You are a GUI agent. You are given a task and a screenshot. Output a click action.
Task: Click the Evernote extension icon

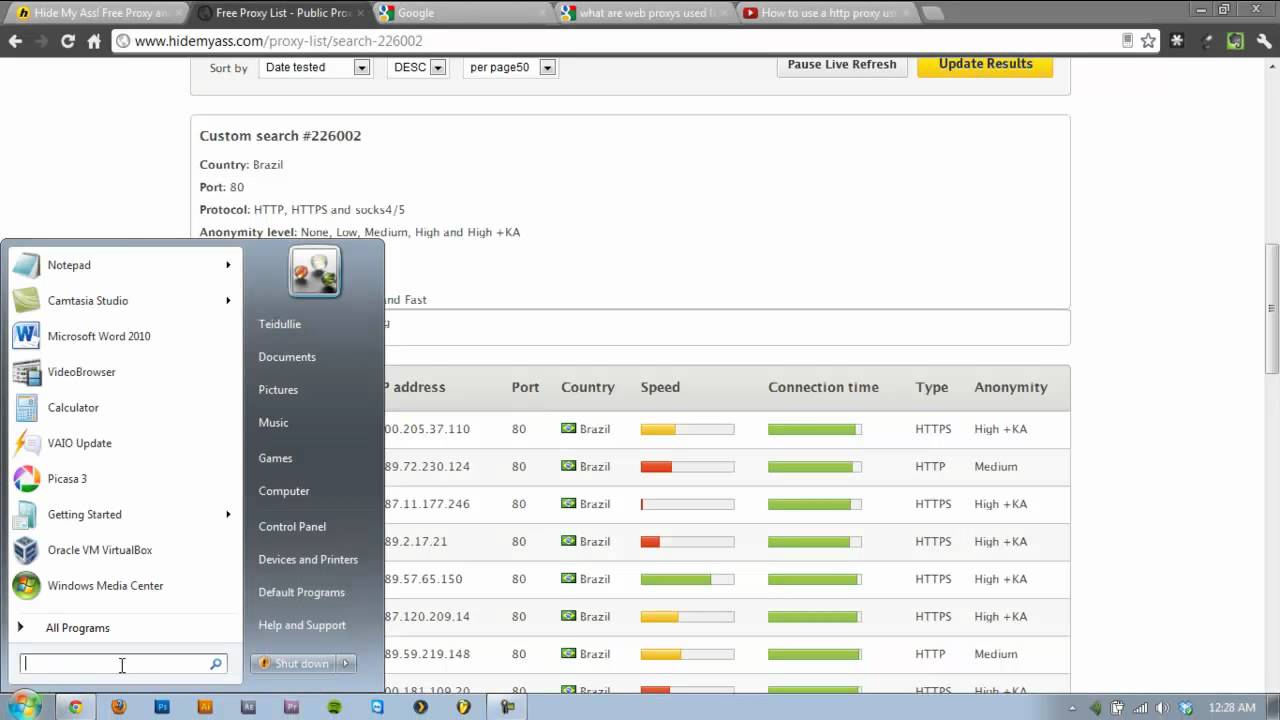coord(1235,41)
